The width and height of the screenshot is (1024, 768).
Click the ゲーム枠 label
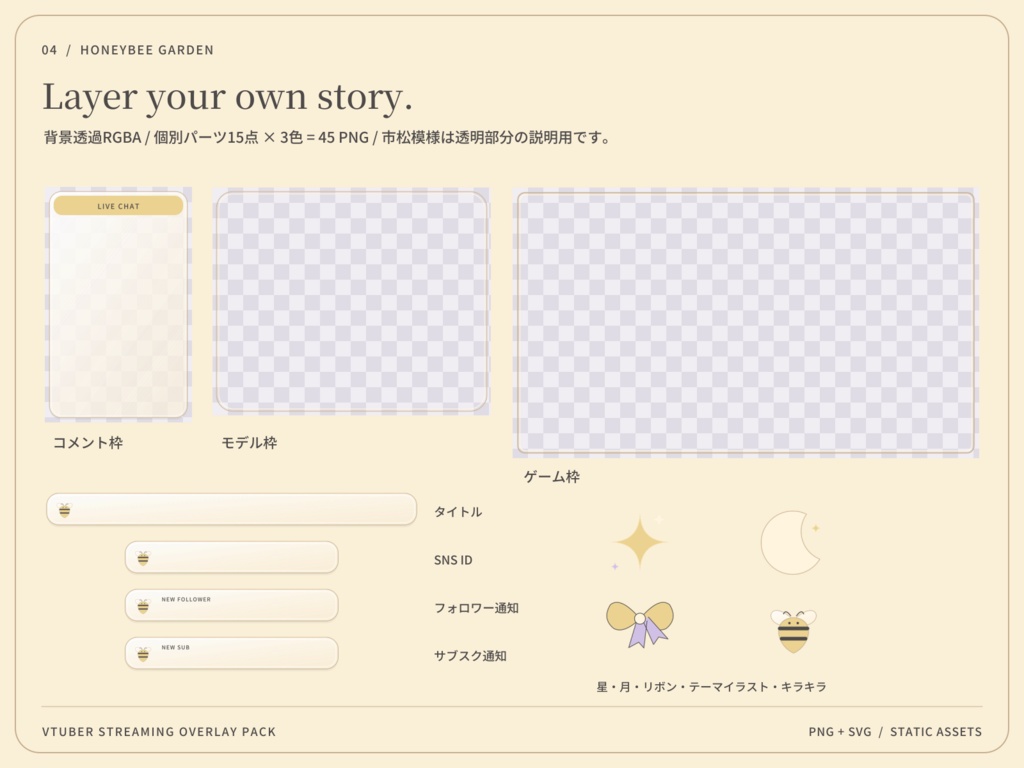[552, 477]
